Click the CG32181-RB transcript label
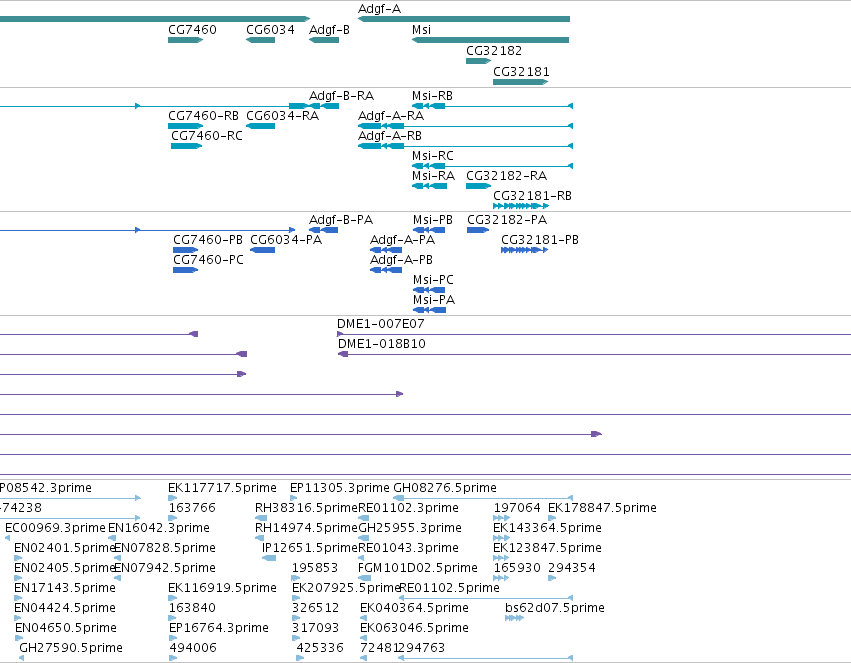 point(532,196)
